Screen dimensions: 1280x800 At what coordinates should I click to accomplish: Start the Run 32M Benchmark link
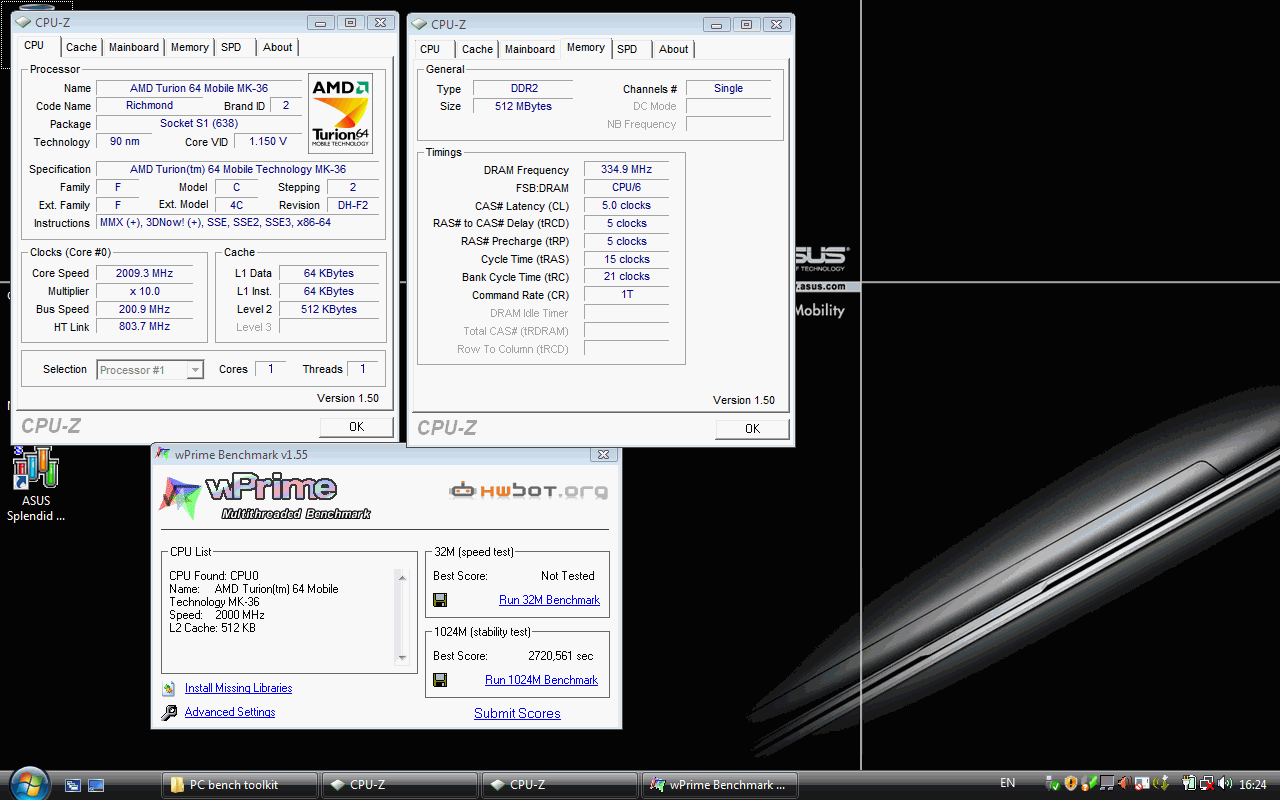549,600
